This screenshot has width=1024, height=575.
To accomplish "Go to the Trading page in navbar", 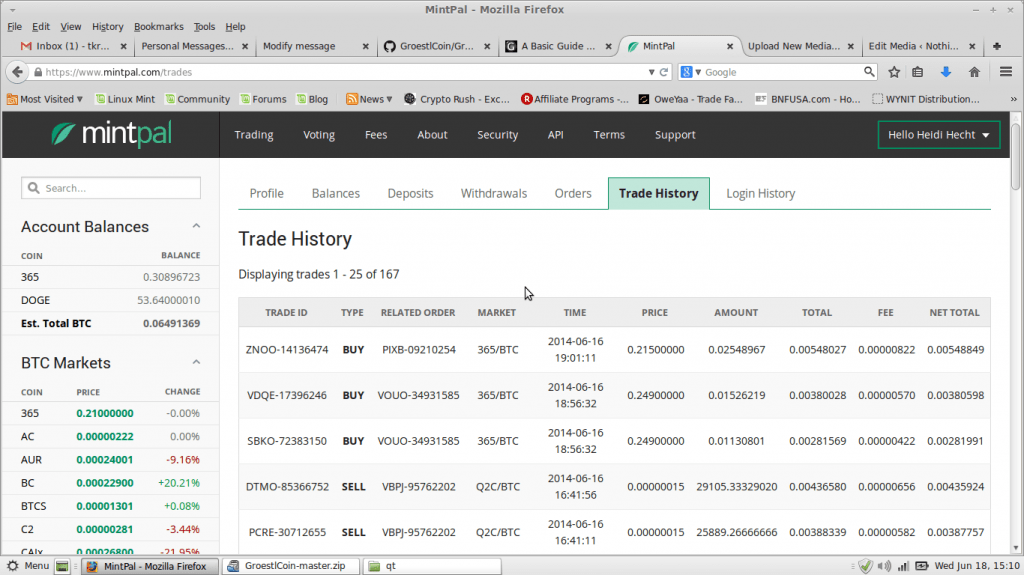I will (x=254, y=135).
